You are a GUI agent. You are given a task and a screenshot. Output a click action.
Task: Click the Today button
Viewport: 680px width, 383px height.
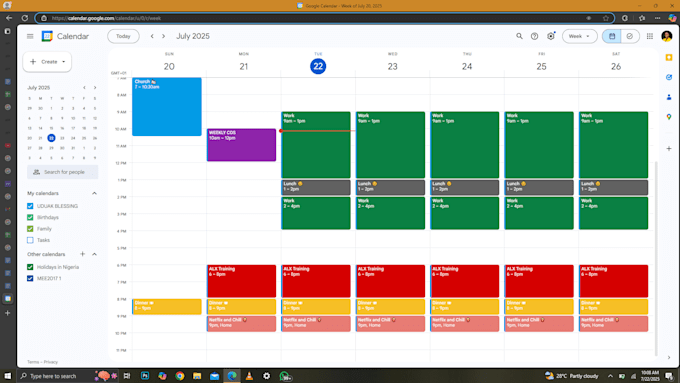[x=123, y=36]
